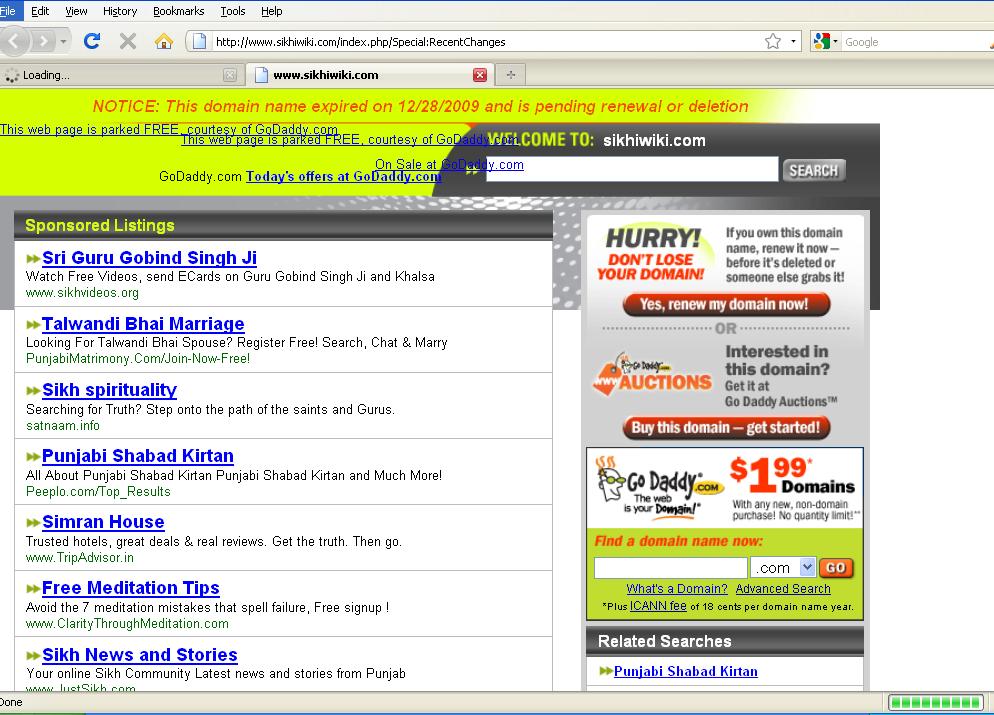Screen dimensions: 994x715
Task: Open the Simran House link
Action: pos(103,522)
